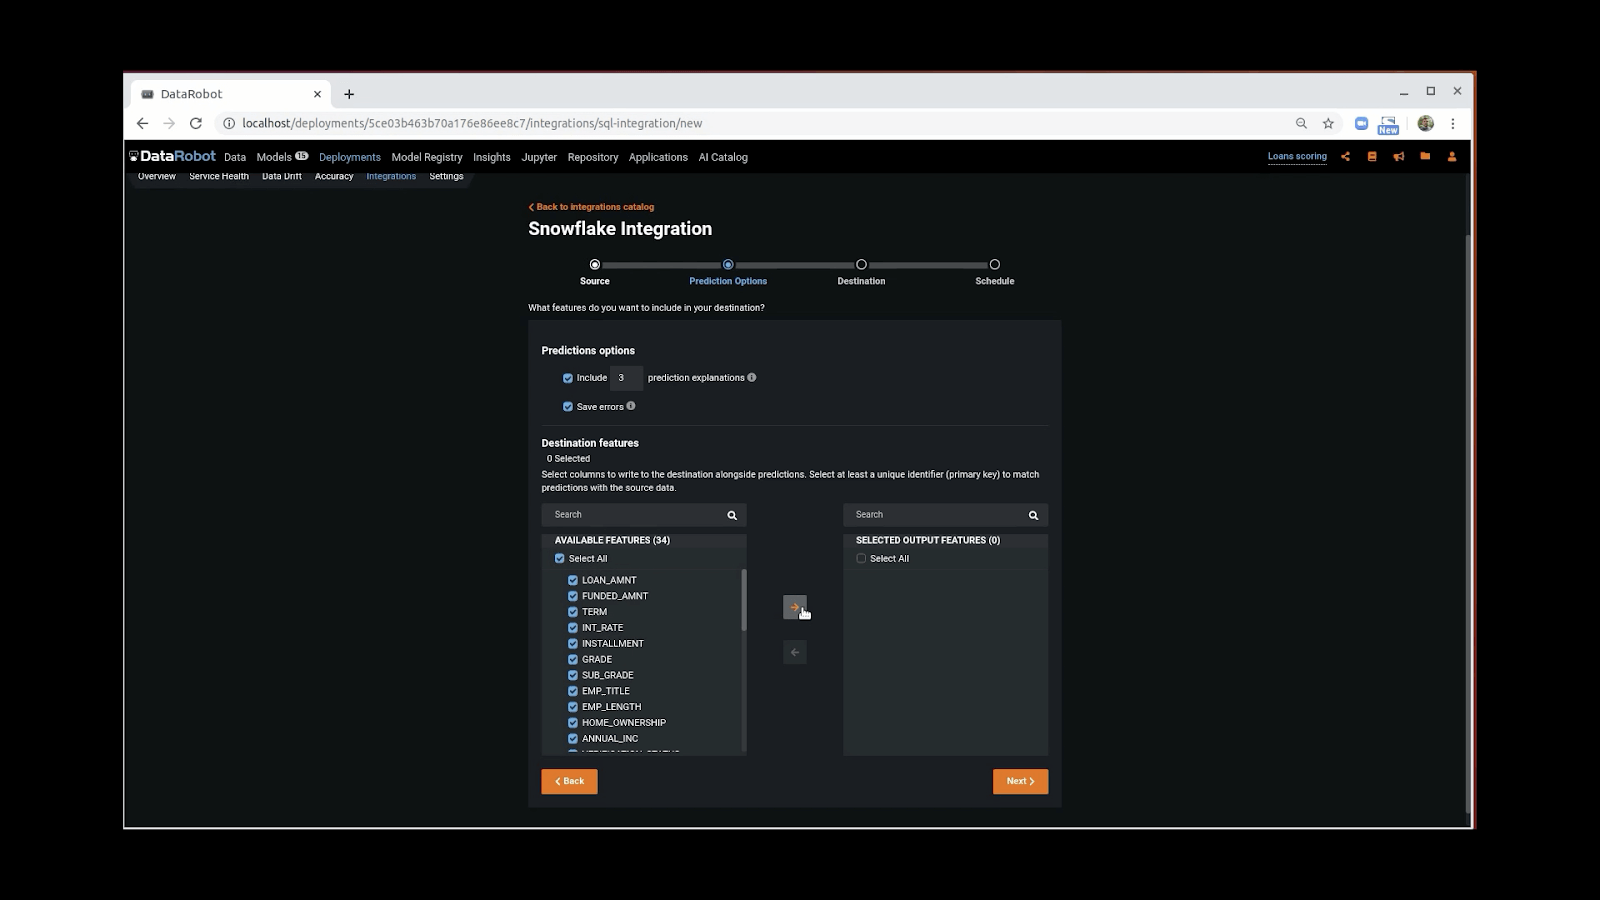Open the Data menu
This screenshot has width=1600, height=900.
tap(235, 157)
